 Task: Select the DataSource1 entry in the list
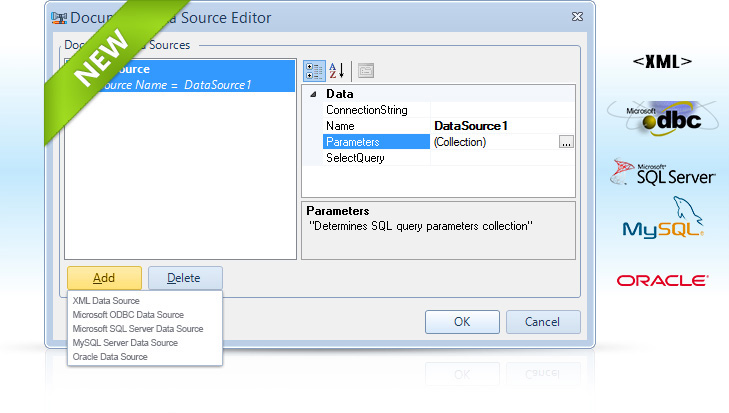[180, 76]
